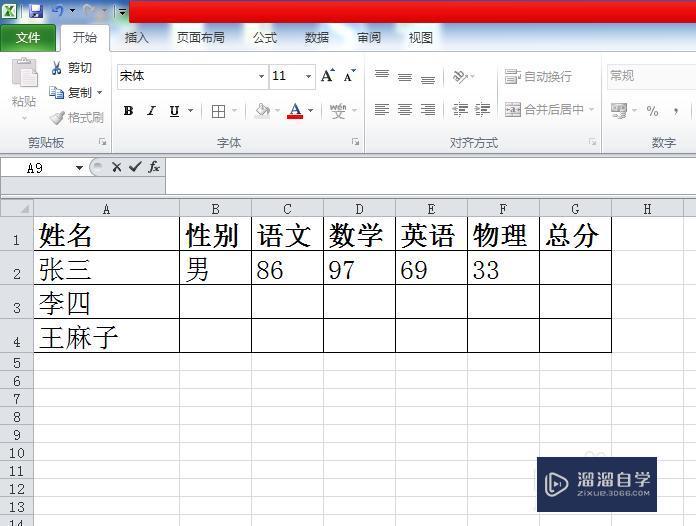
Task: Toggle Italic formatting
Action: click(x=151, y=111)
